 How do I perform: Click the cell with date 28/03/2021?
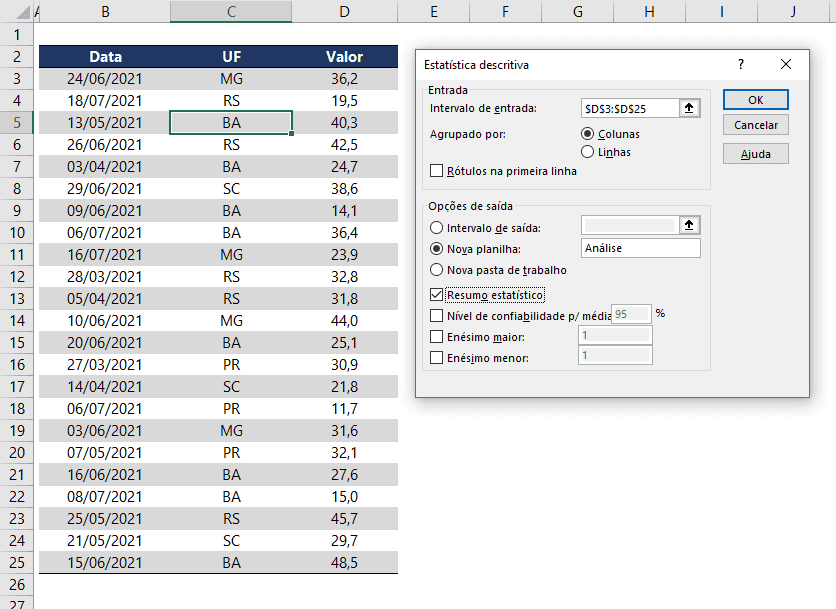coord(105,277)
